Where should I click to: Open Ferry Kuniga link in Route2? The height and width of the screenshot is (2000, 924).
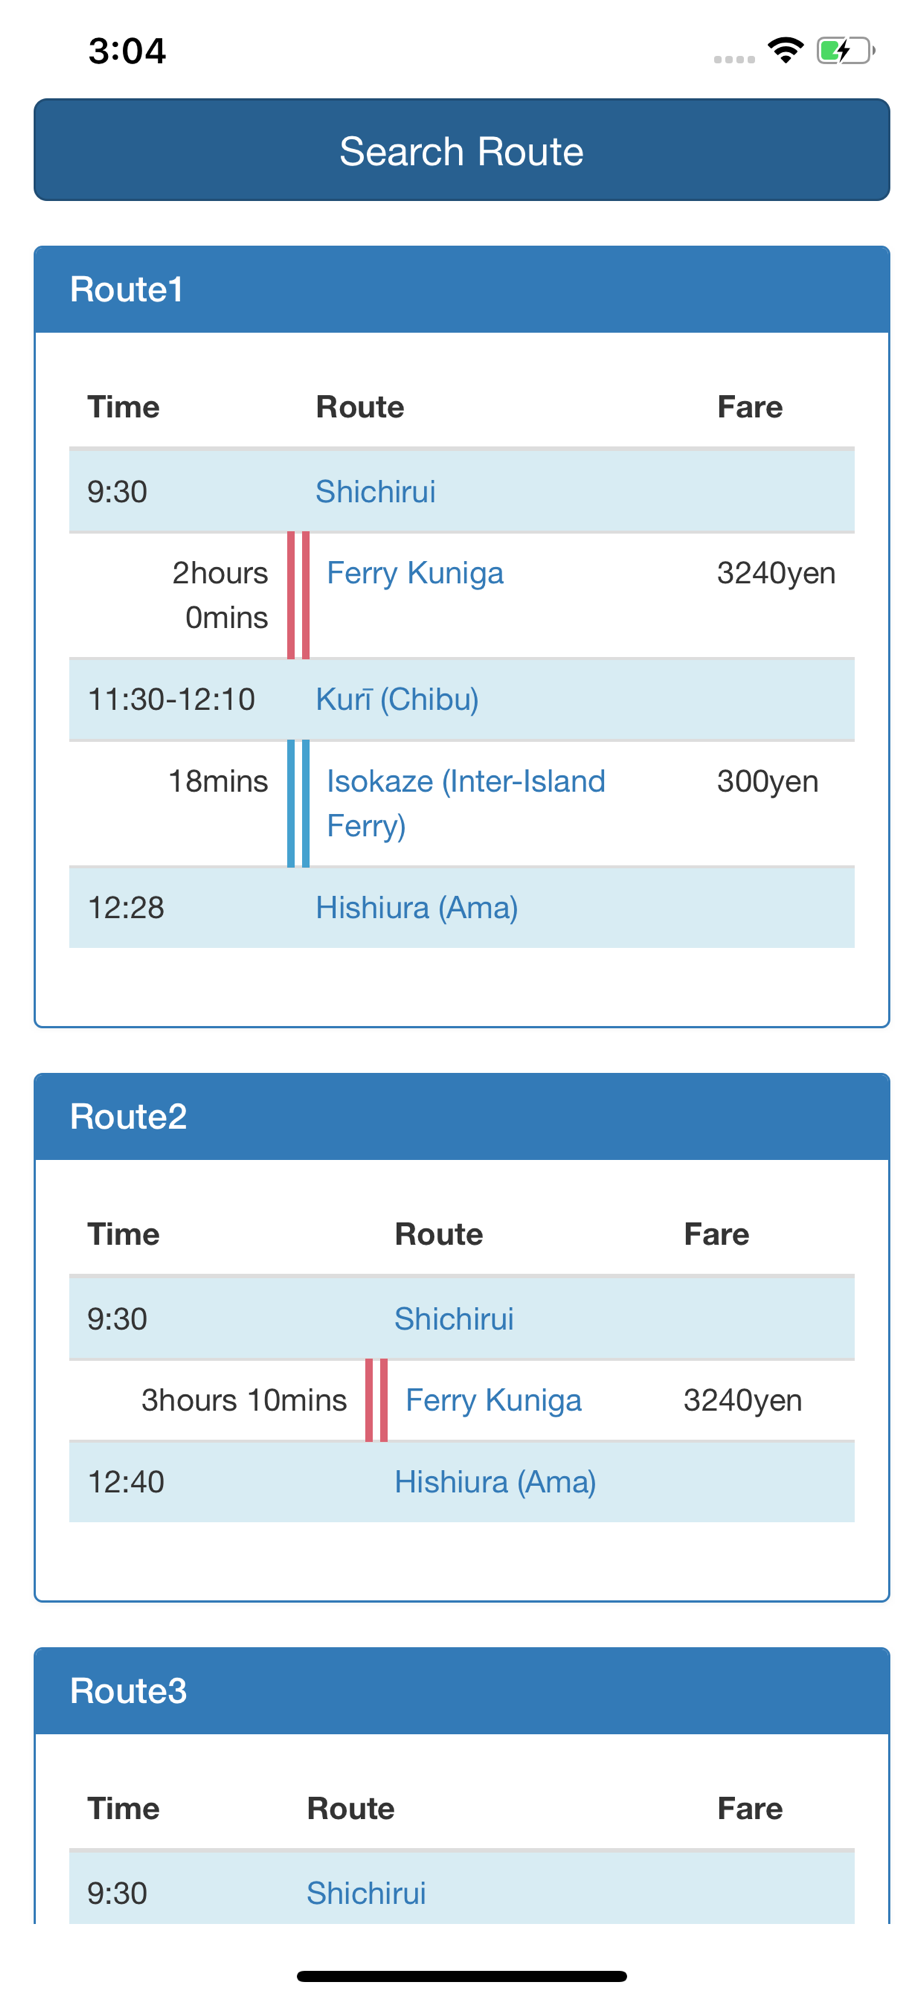click(493, 1400)
